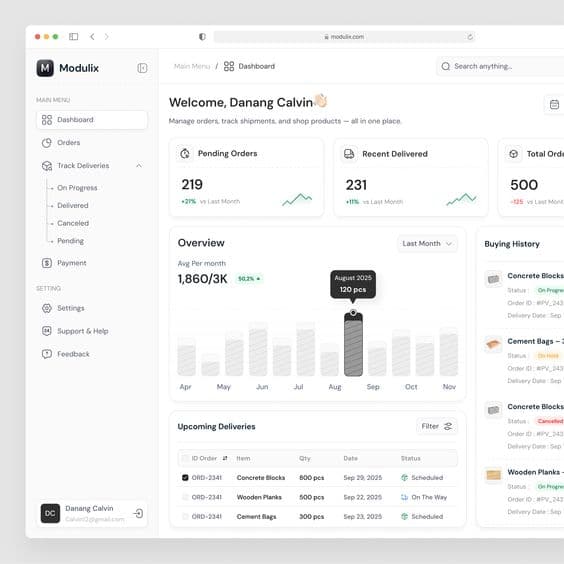Check the checkbox for Wooden Planks order
The image size is (564, 564).
click(185, 497)
